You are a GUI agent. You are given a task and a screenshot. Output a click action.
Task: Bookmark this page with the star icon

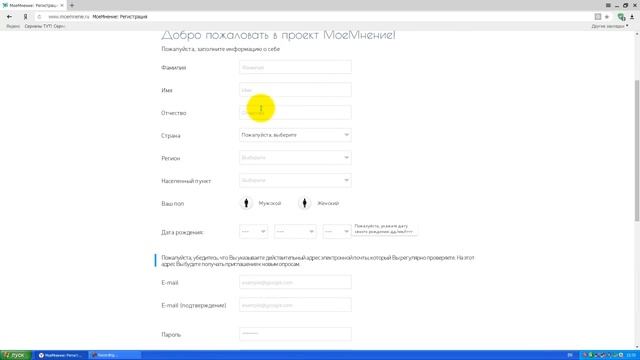[x=607, y=17]
